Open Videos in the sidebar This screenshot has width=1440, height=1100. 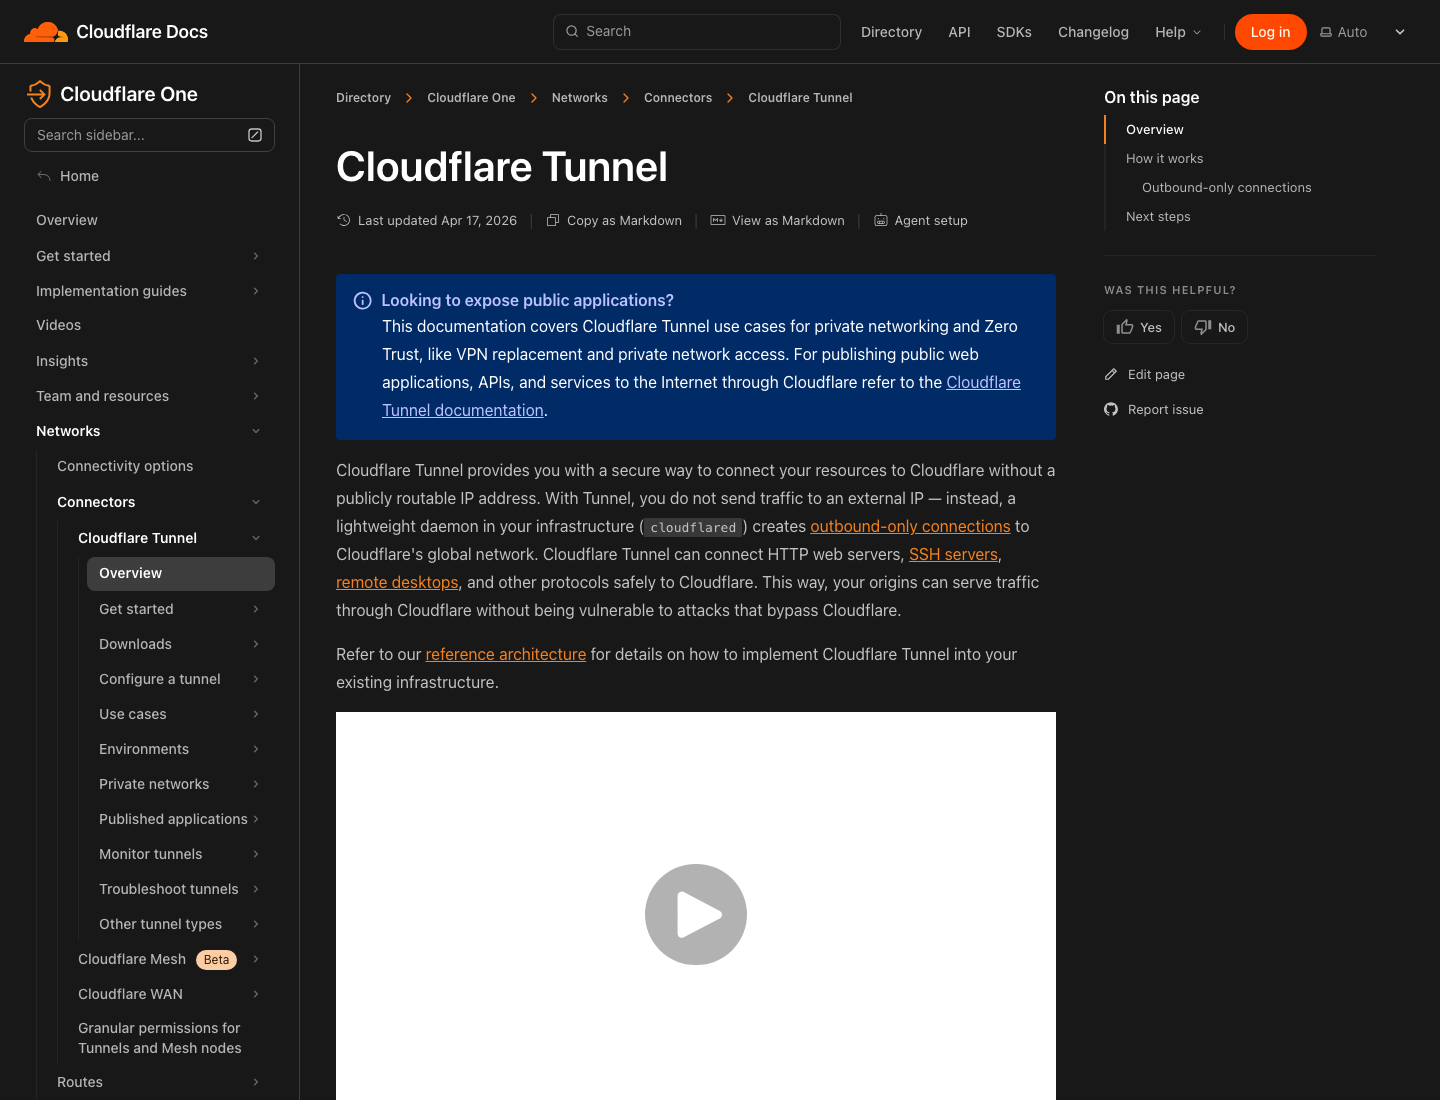pyautogui.click(x=59, y=325)
